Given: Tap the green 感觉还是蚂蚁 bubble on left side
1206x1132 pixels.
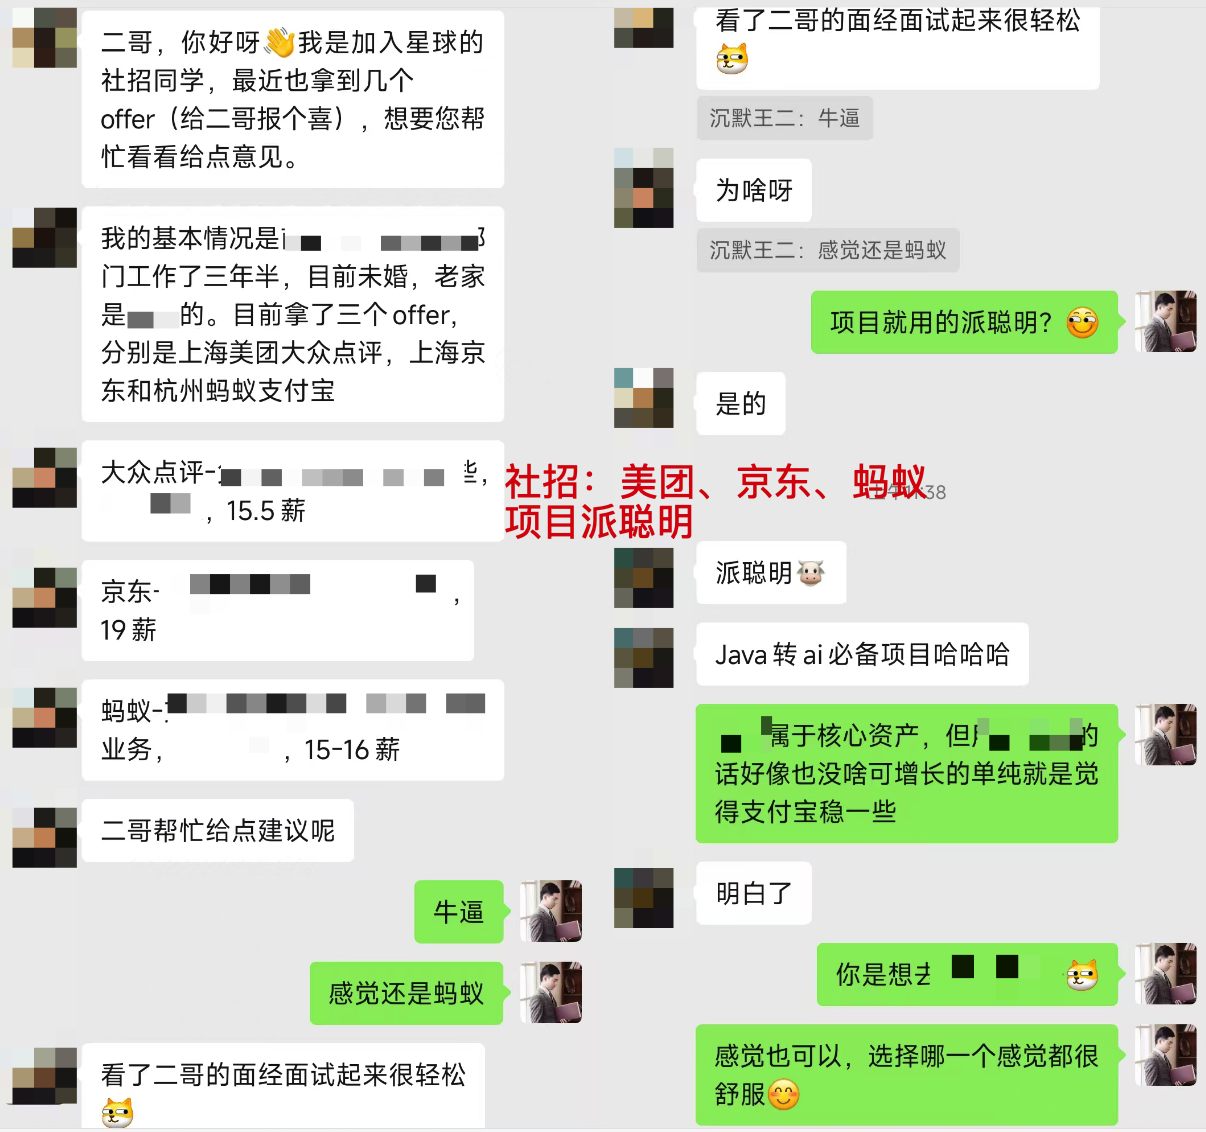Looking at the screenshot, I should coord(406,993).
